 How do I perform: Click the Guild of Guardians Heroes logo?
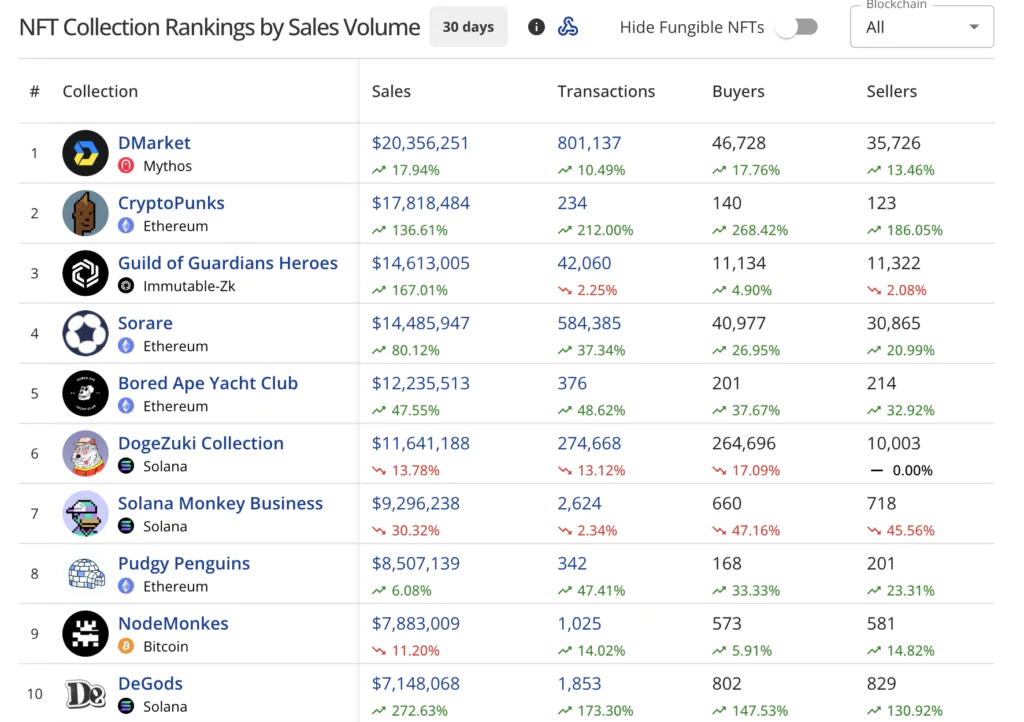click(x=85, y=273)
